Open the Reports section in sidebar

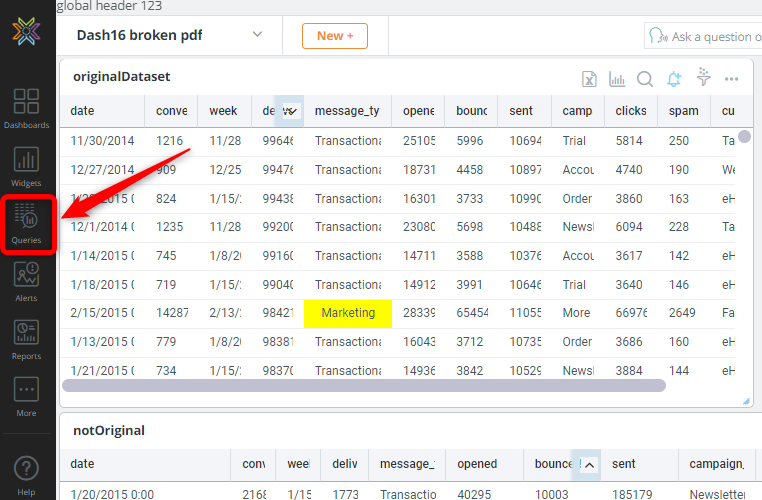click(x=26, y=338)
